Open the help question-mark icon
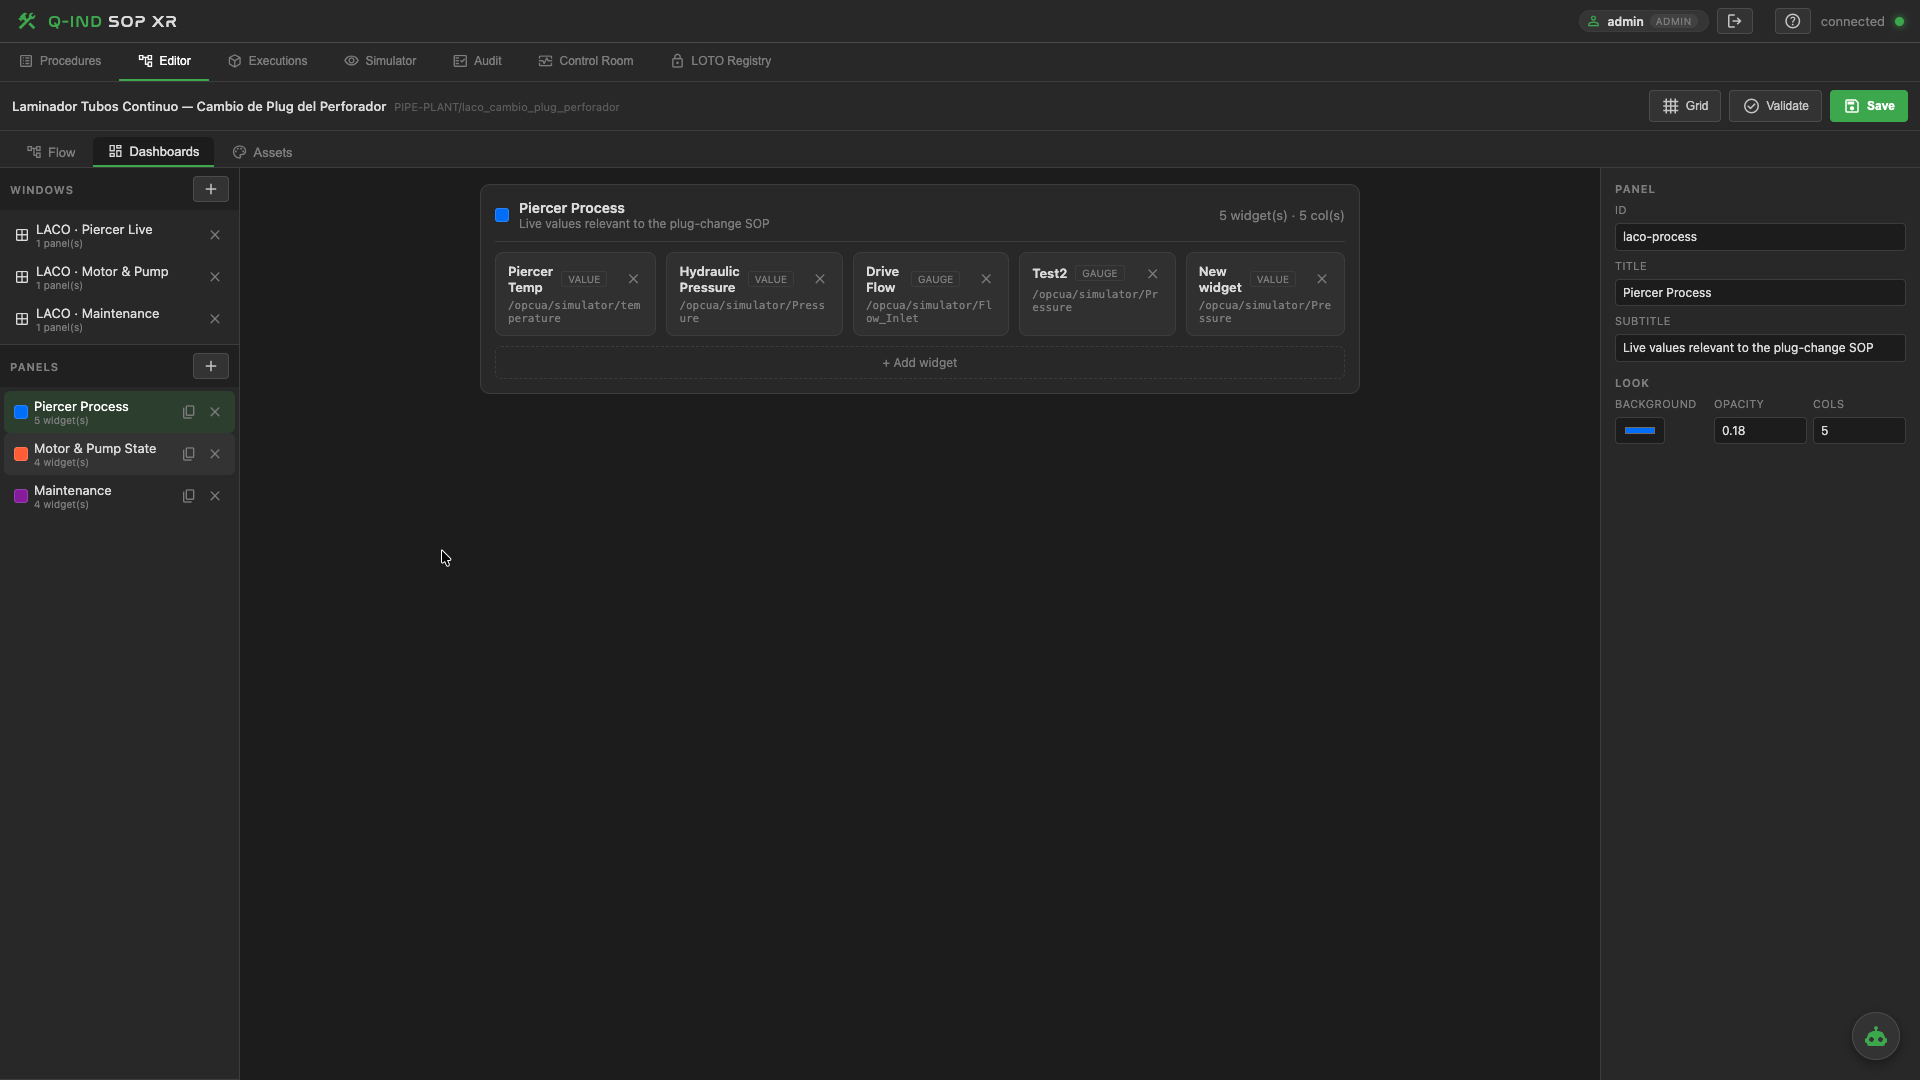The height and width of the screenshot is (1080, 1920). tap(1793, 21)
